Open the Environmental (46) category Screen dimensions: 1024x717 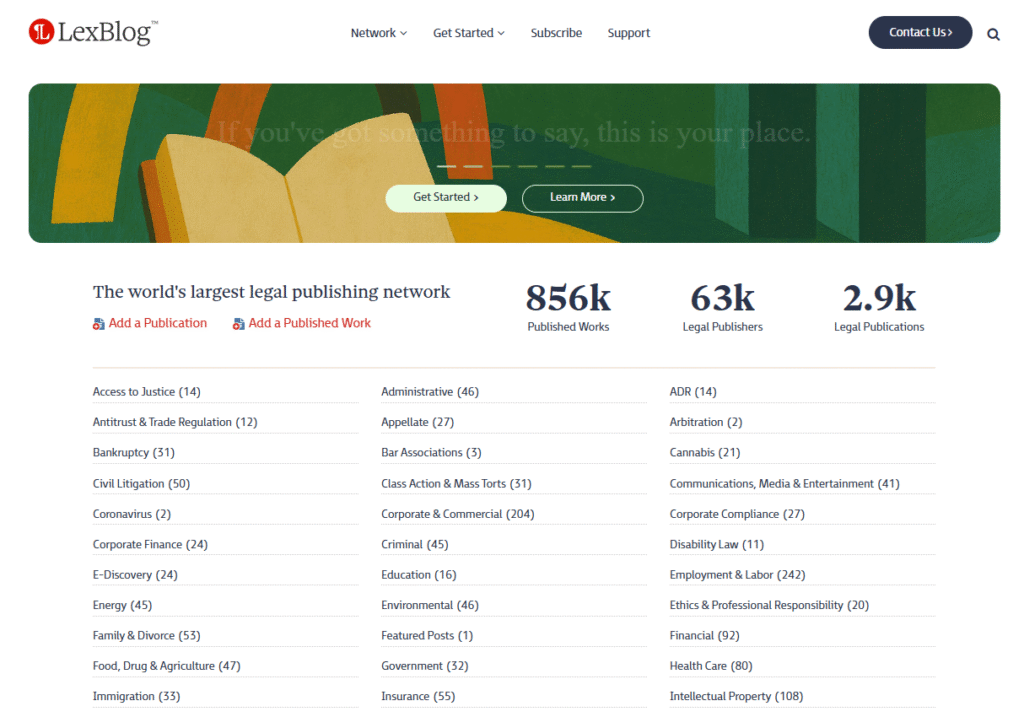tap(430, 605)
